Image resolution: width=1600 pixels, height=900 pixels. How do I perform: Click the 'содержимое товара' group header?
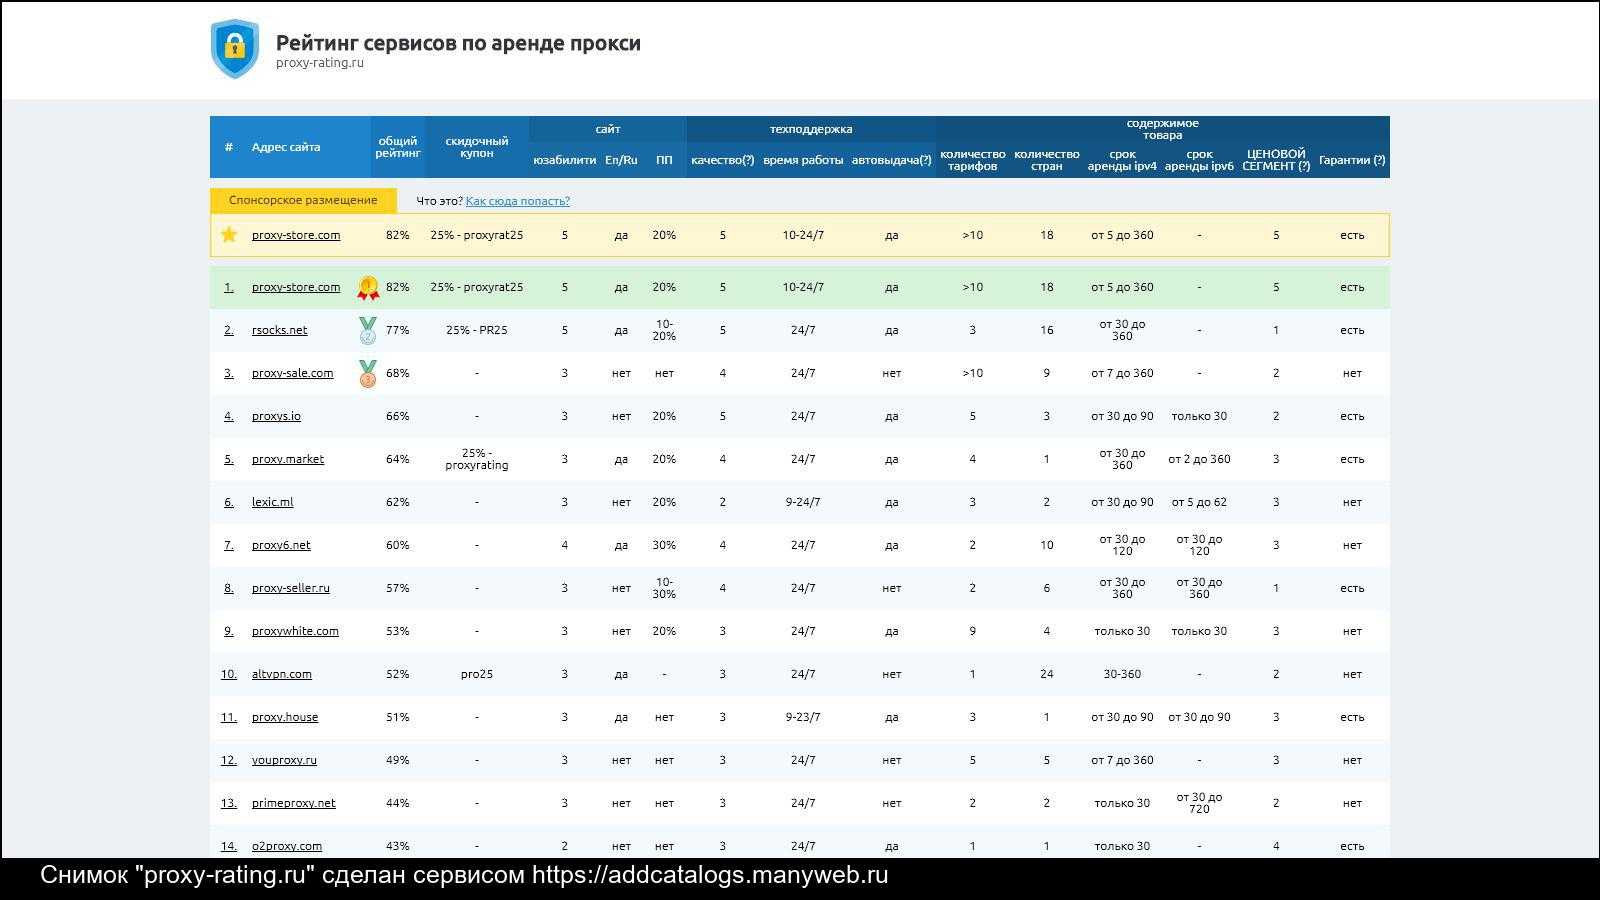(x=1162, y=129)
